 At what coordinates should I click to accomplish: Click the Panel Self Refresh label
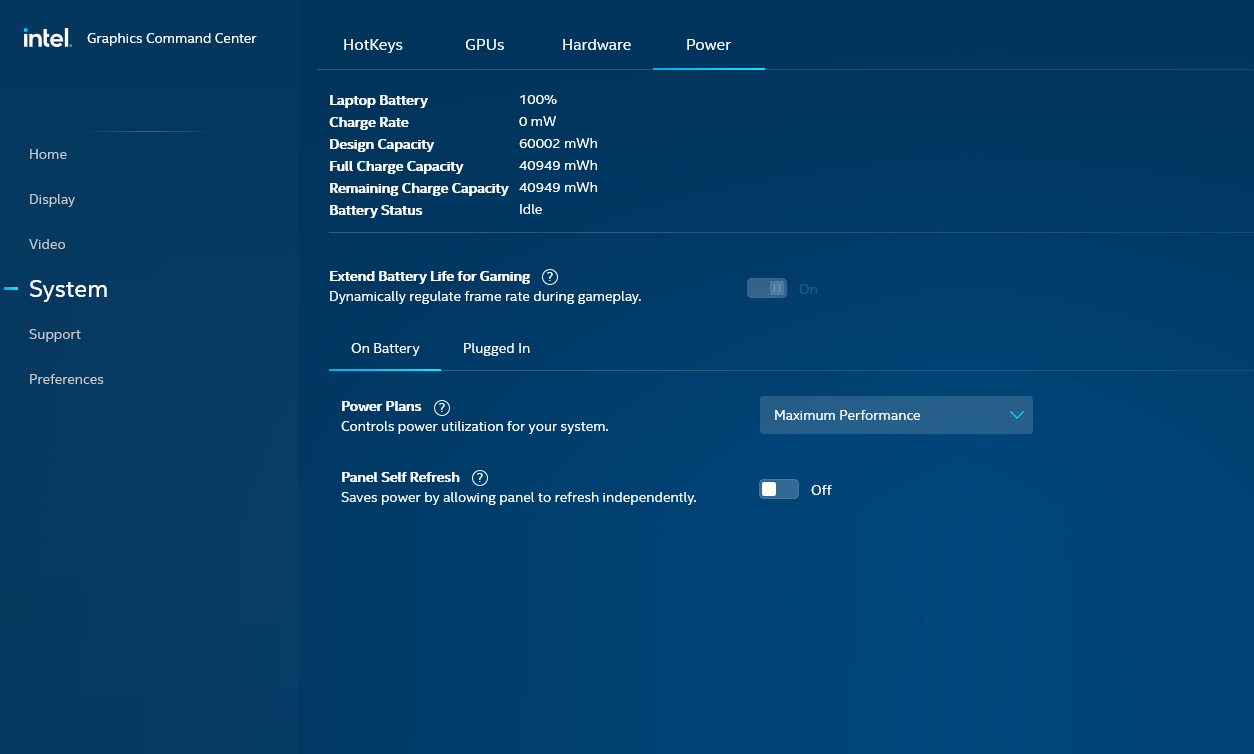(400, 477)
